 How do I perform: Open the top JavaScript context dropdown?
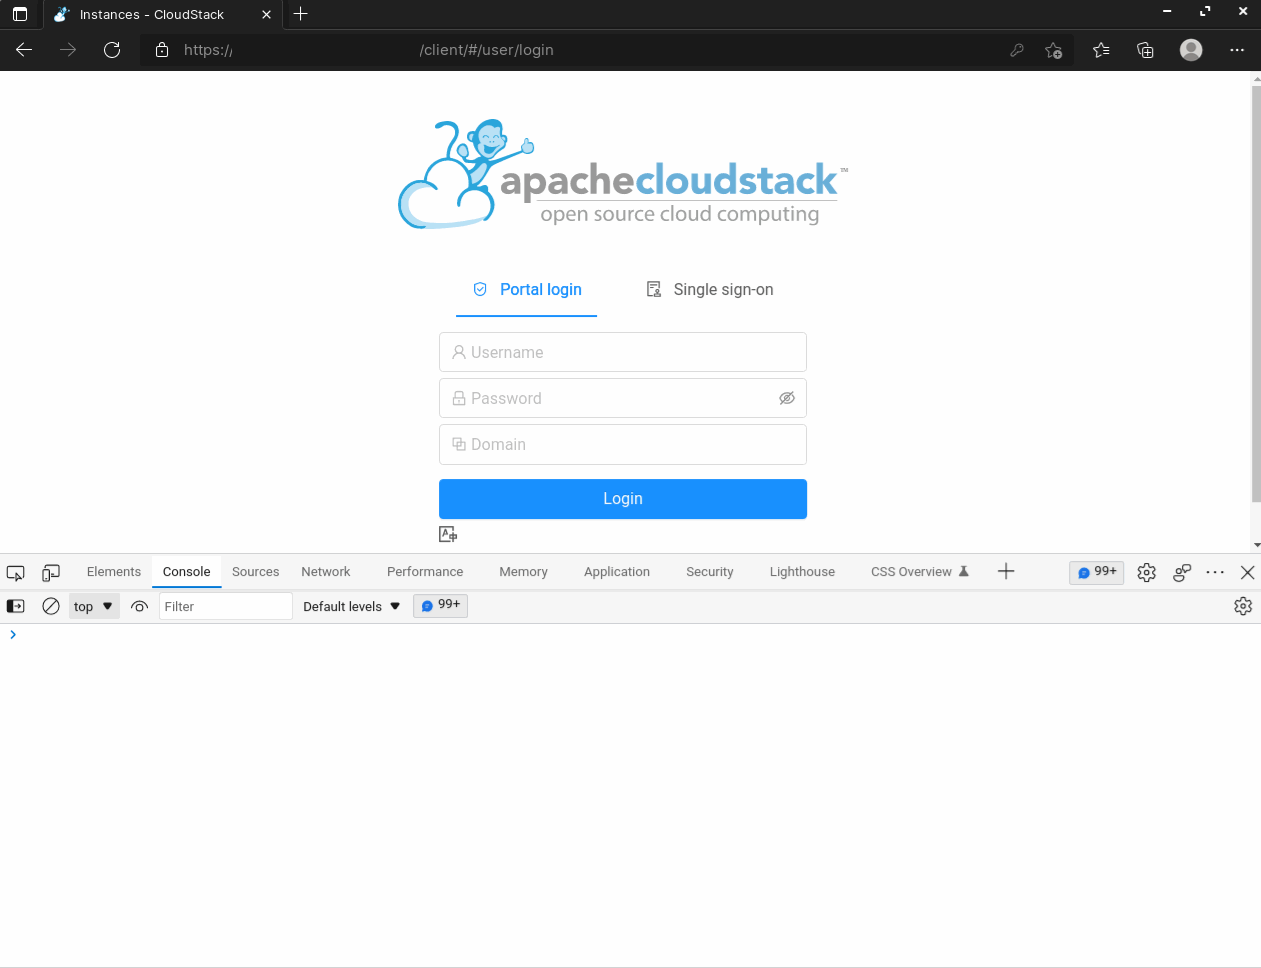click(94, 606)
